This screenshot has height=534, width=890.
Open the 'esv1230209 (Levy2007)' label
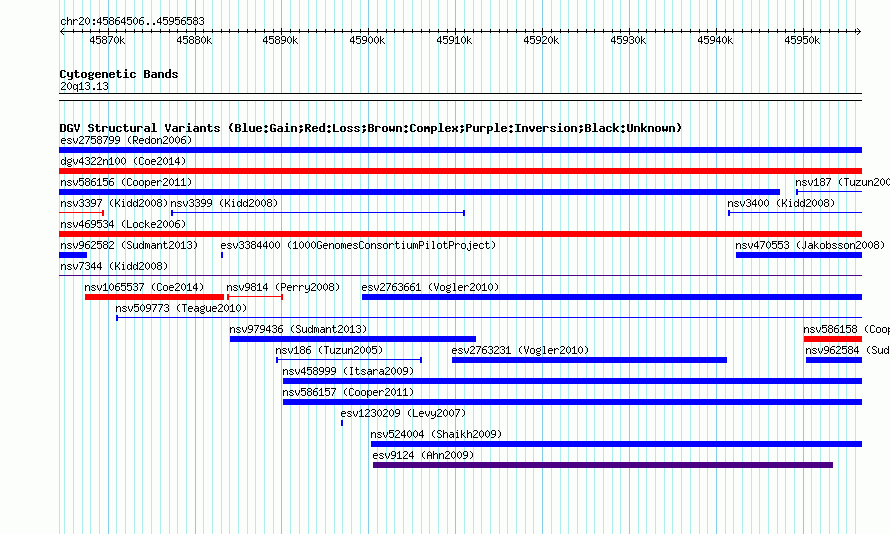click(x=403, y=413)
